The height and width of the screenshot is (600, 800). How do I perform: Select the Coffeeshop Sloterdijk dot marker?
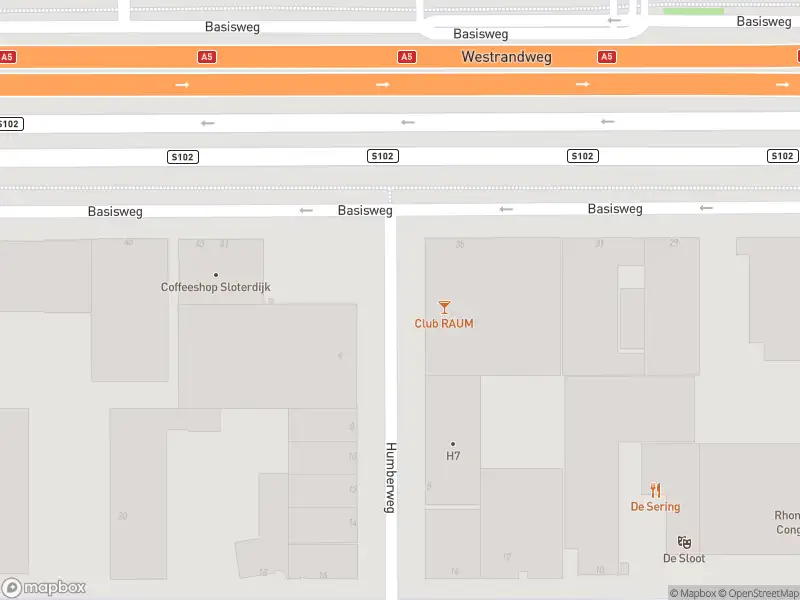pyautogui.click(x=215, y=275)
